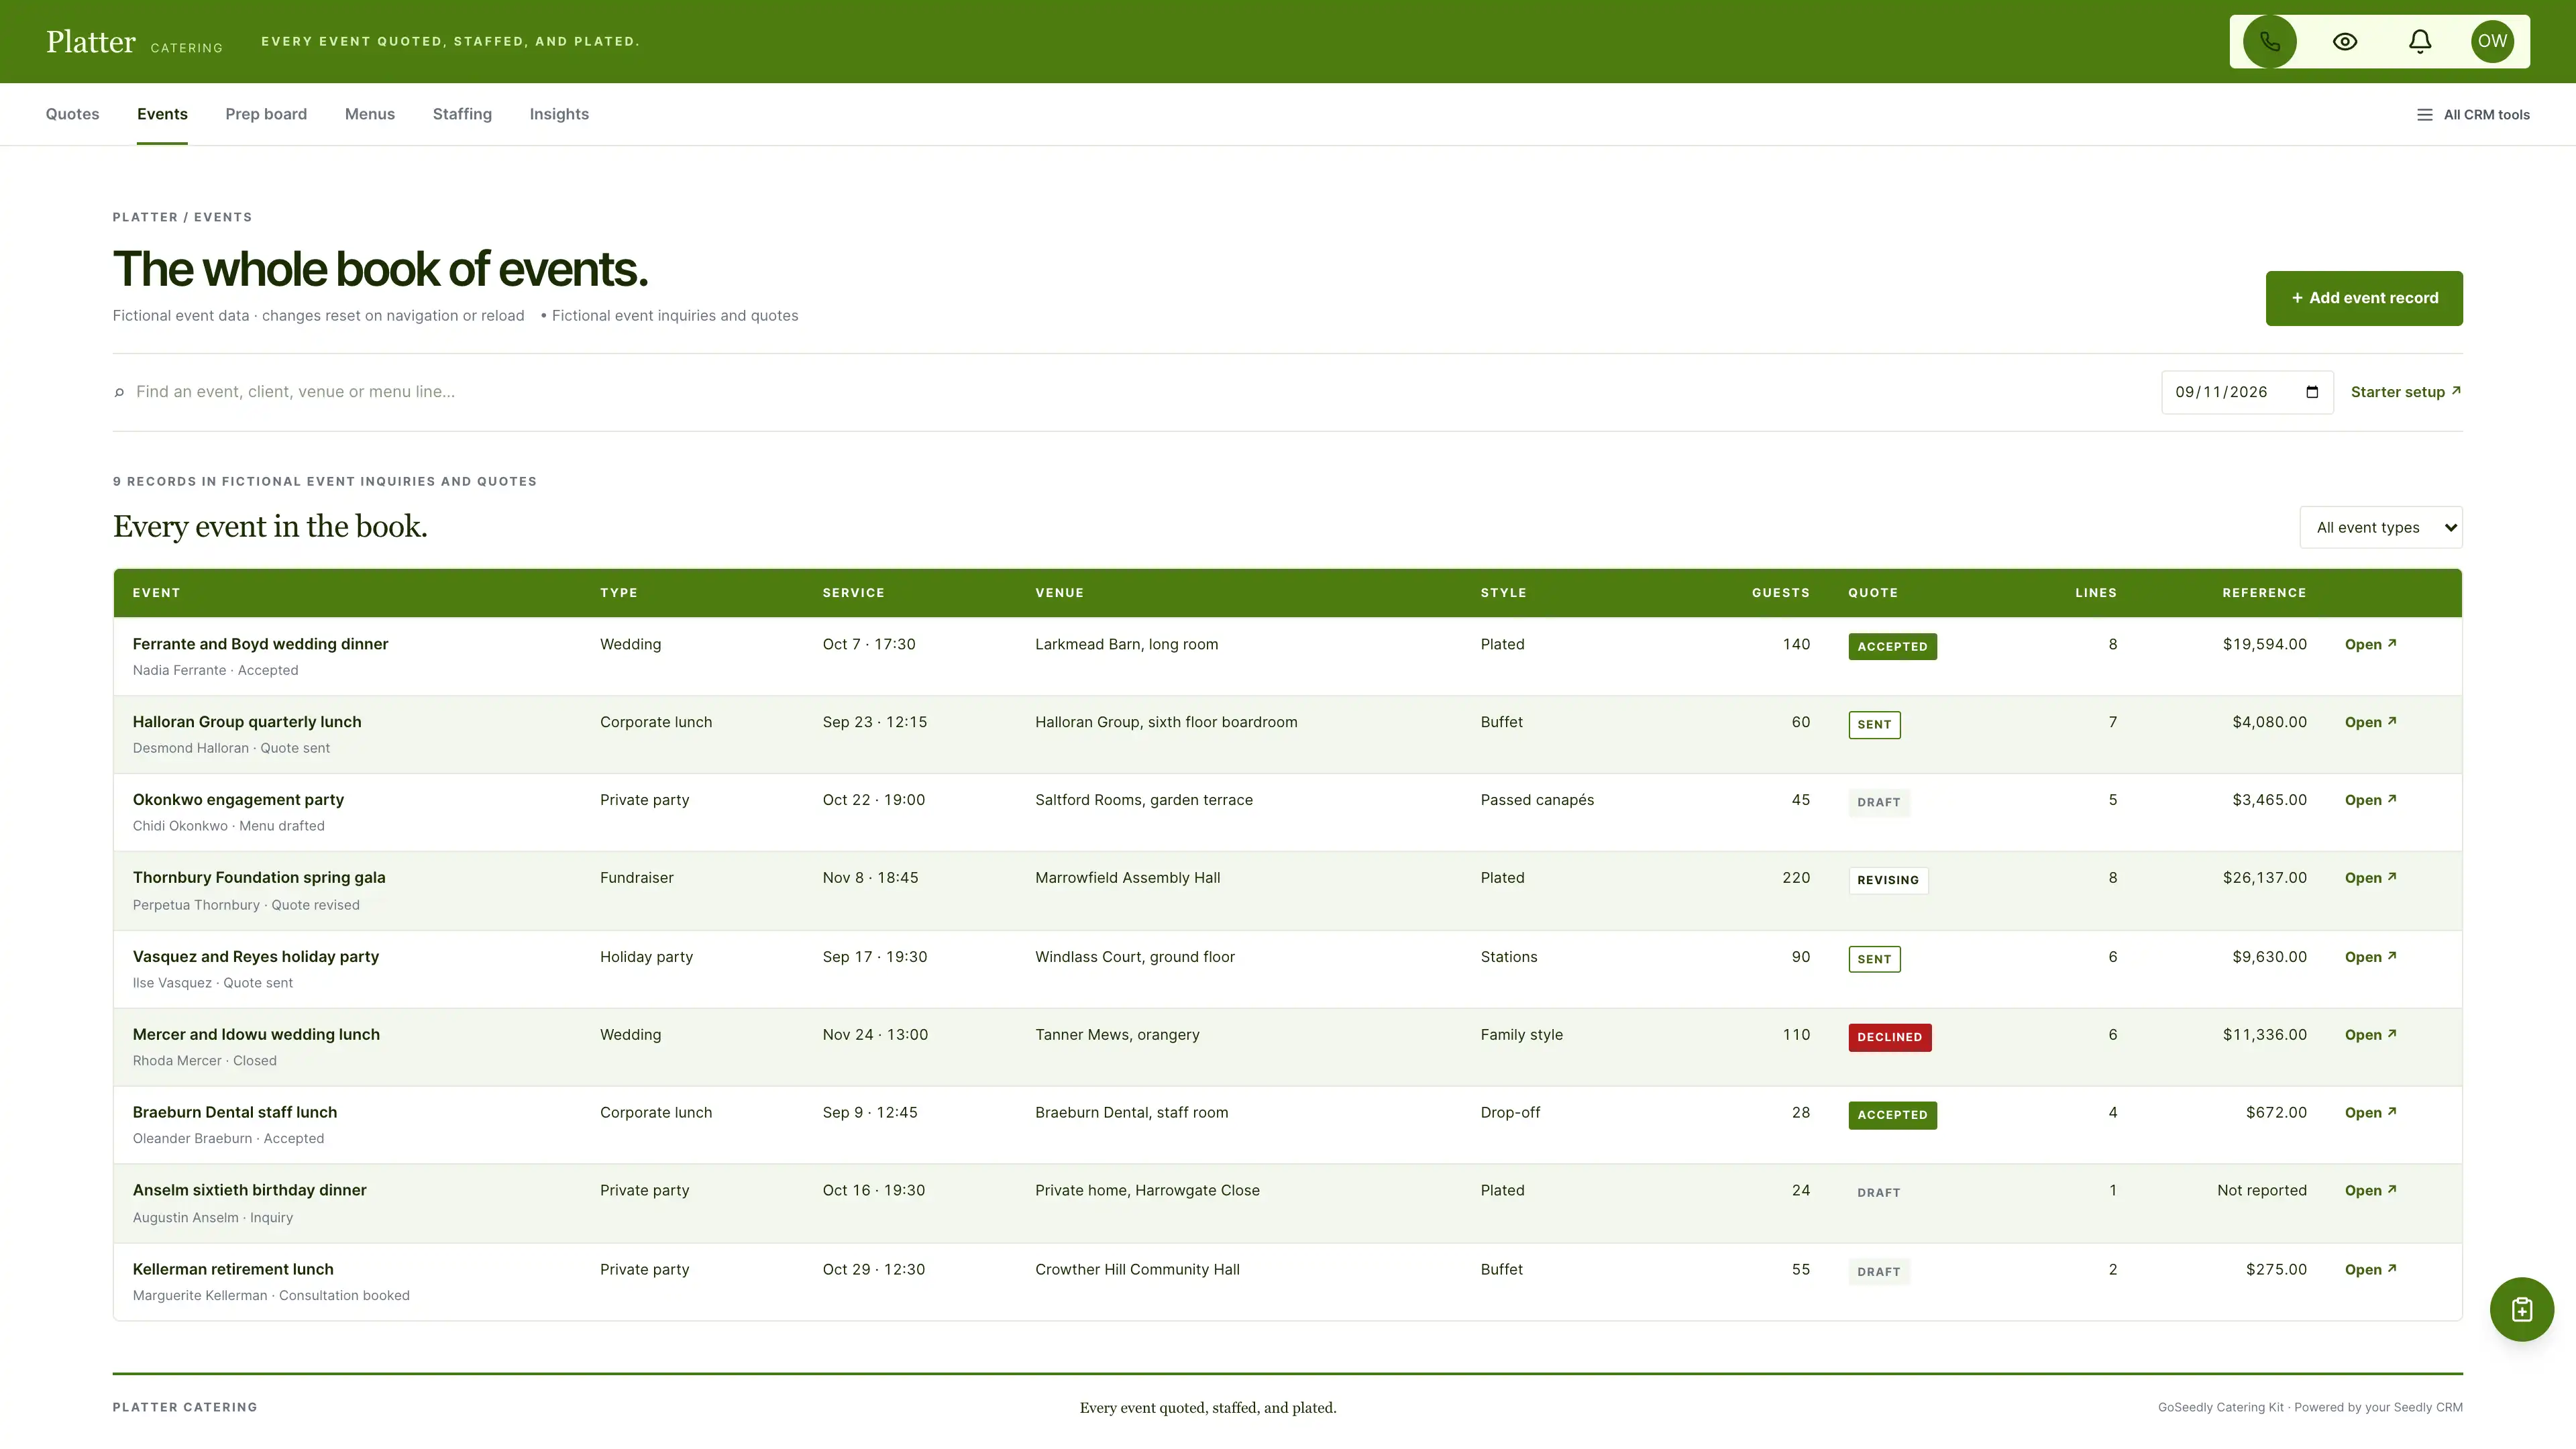This screenshot has height=1449, width=2576.
Task: Open the OW user avatar
Action: (2492, 41)
